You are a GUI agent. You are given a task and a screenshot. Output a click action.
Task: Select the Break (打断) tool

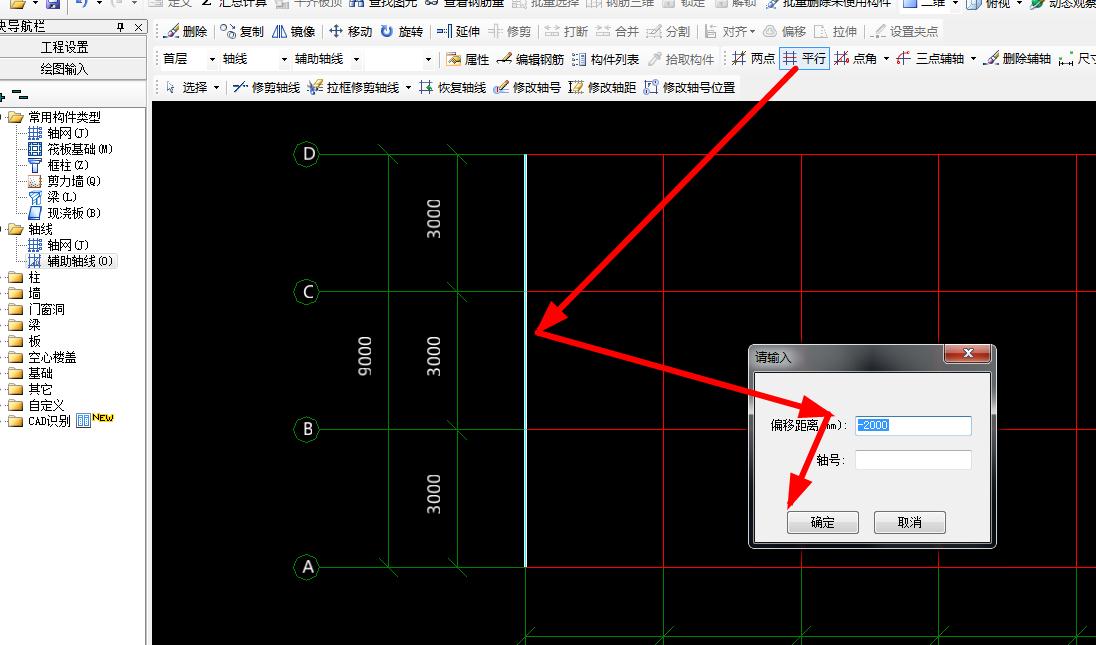(566, 31)
